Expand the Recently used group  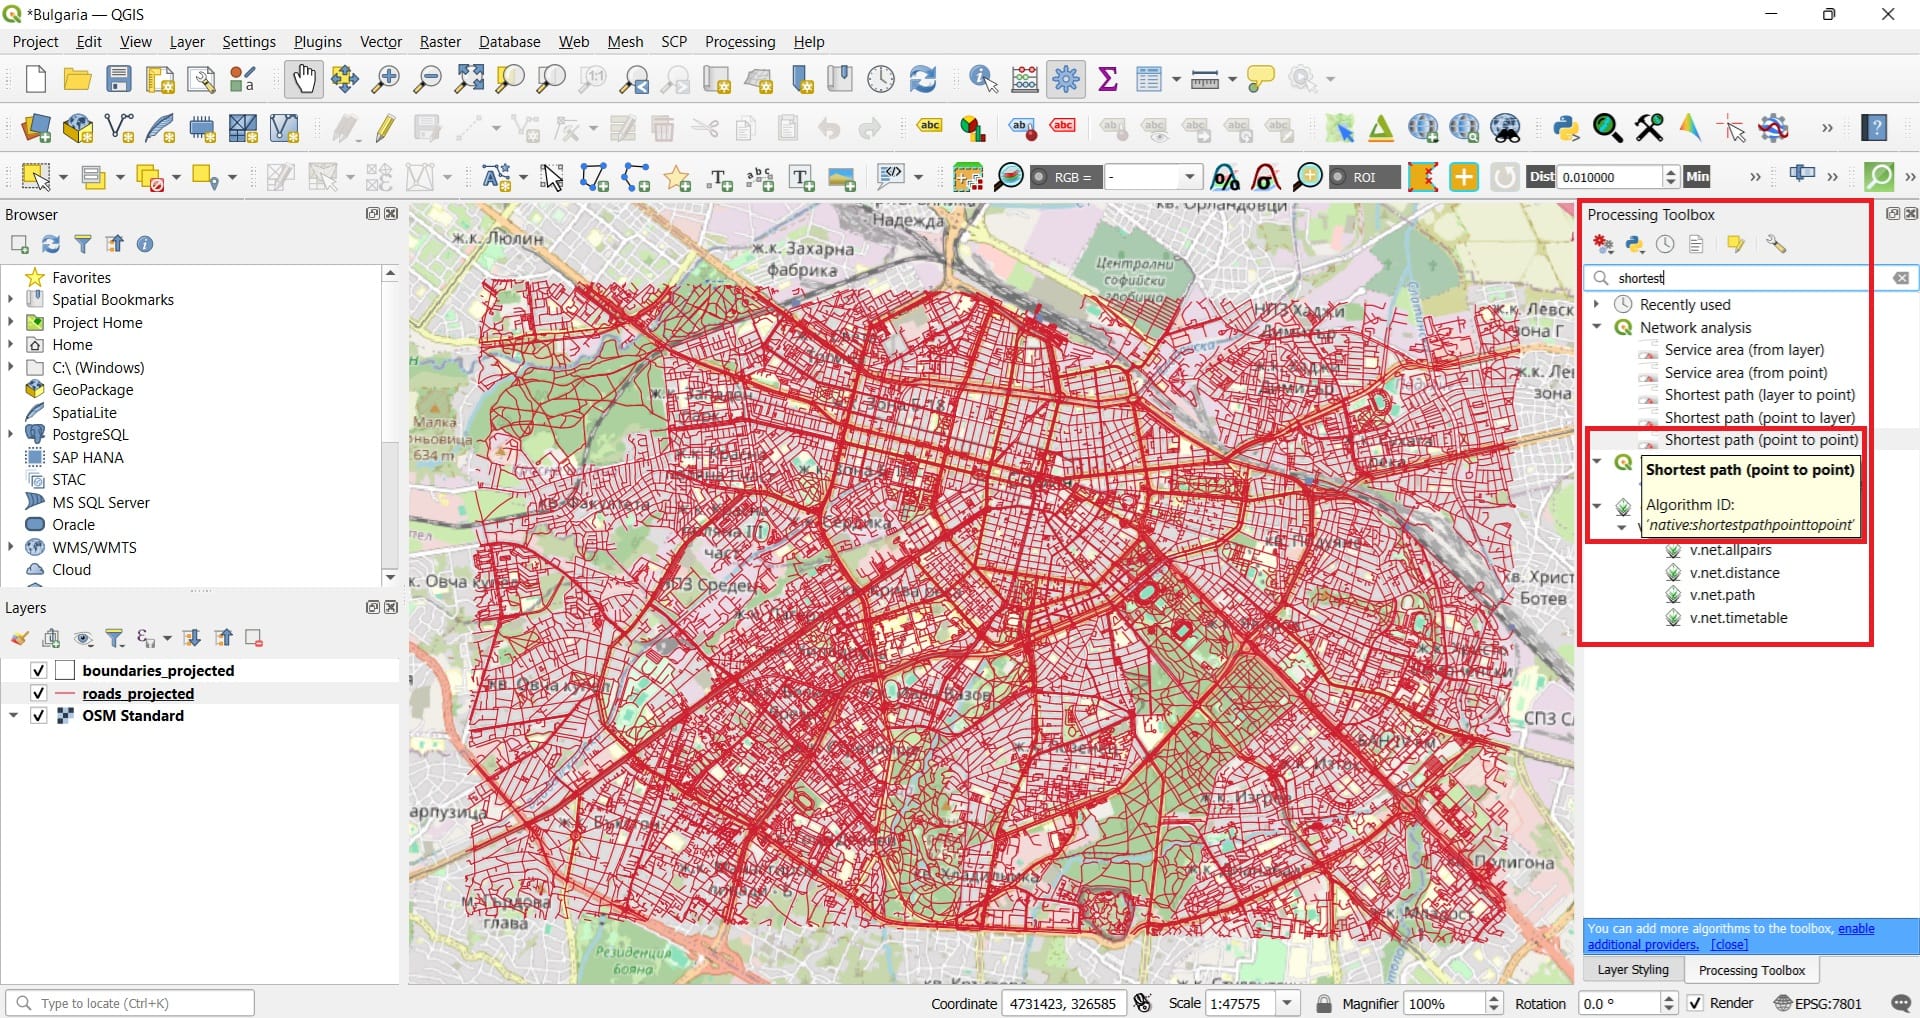coord(1597,304)
